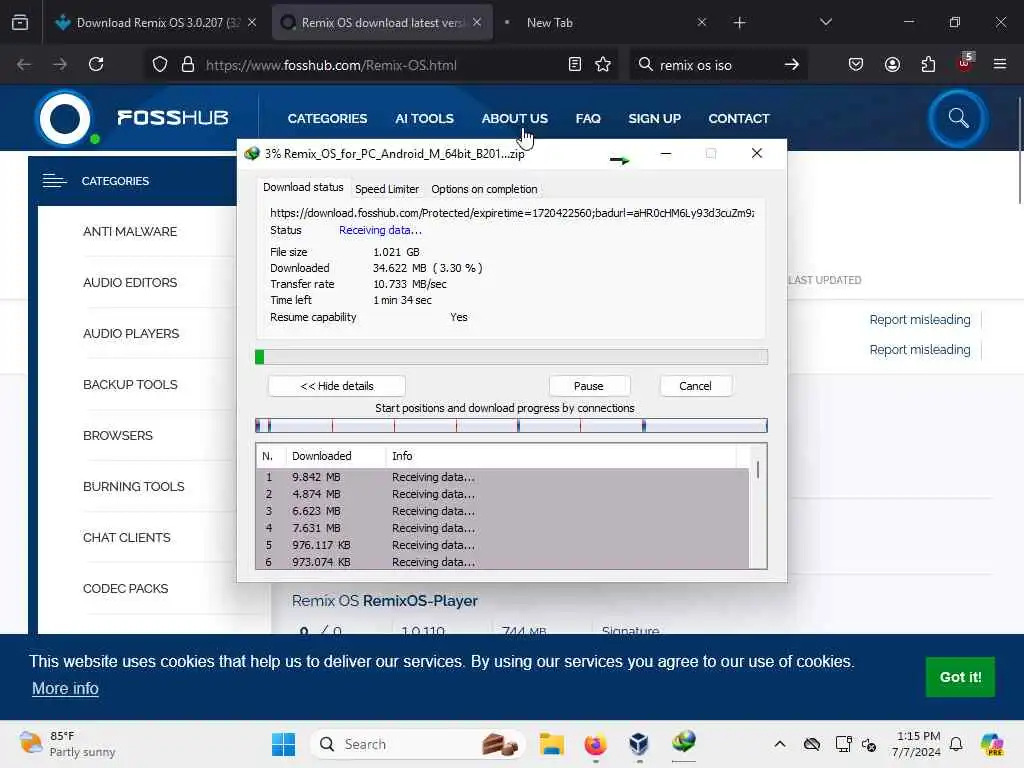Click Hide details button
The height and width of the screenshot is (768, 1024).
[x=337, y=386]
